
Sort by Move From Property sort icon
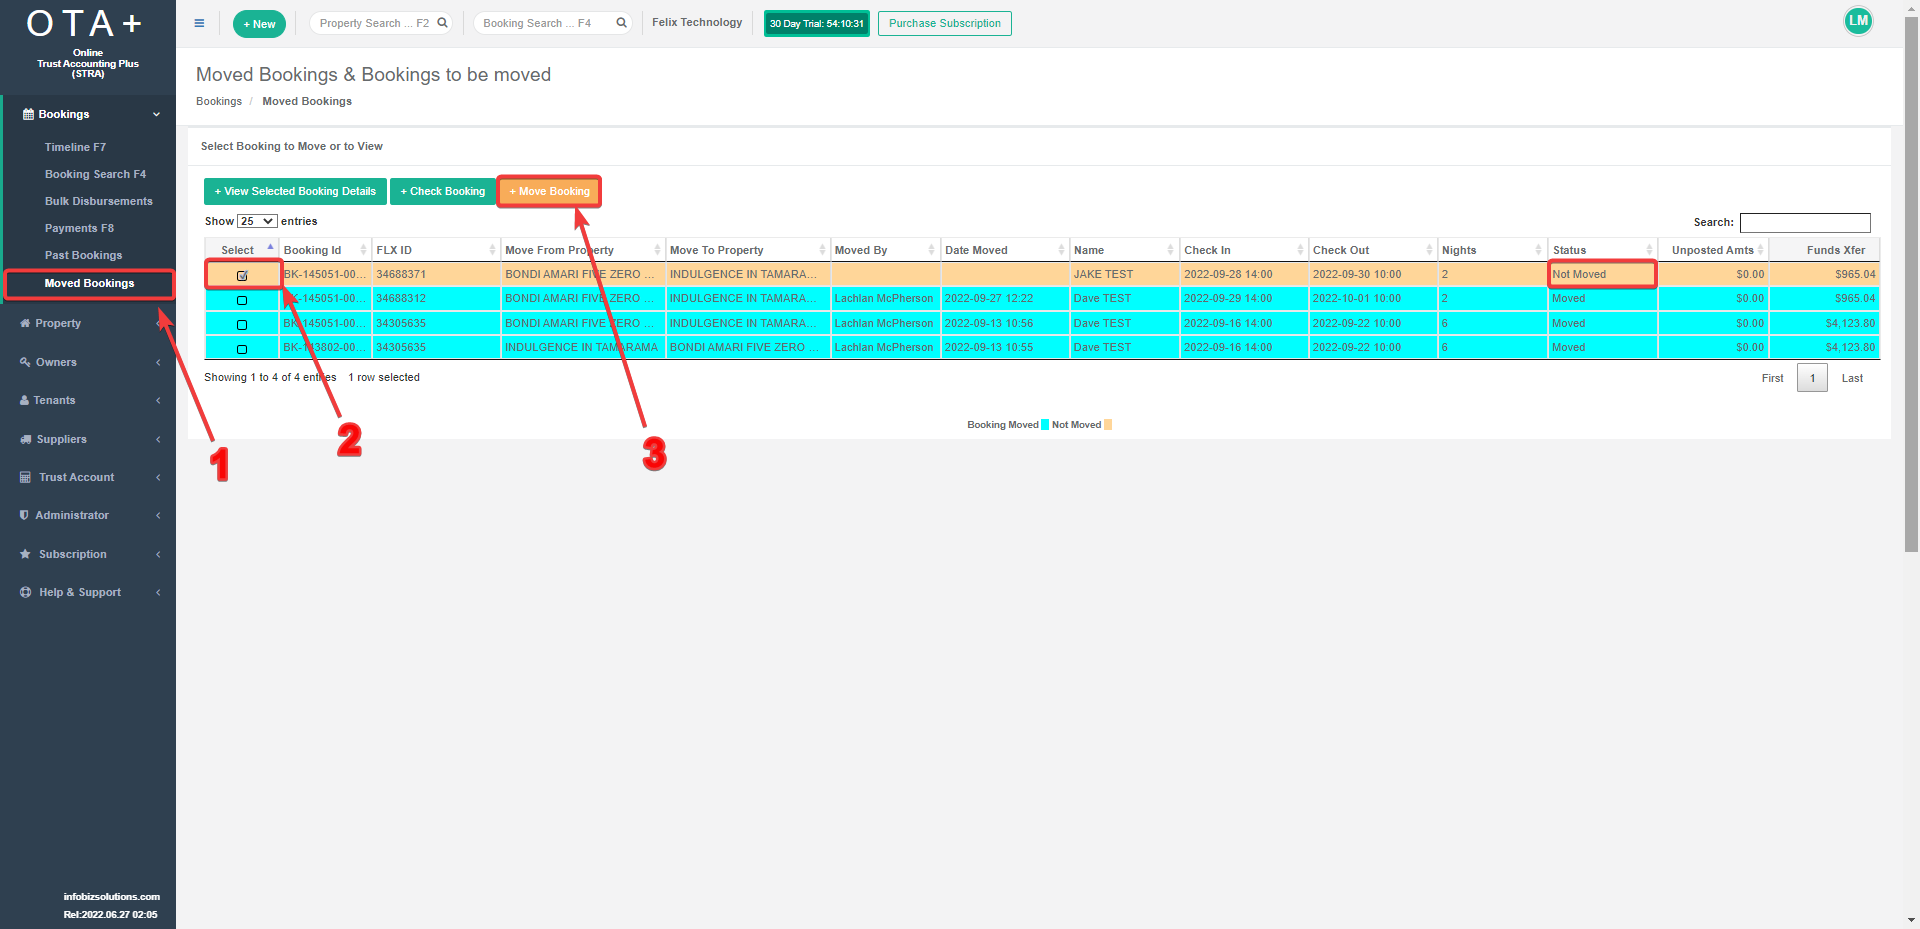[x=657, y=250]
